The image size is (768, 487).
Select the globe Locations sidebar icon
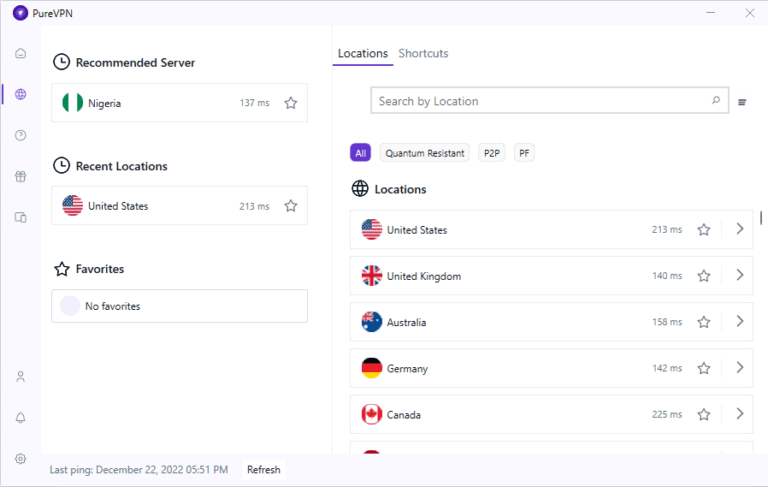(20, 94)
